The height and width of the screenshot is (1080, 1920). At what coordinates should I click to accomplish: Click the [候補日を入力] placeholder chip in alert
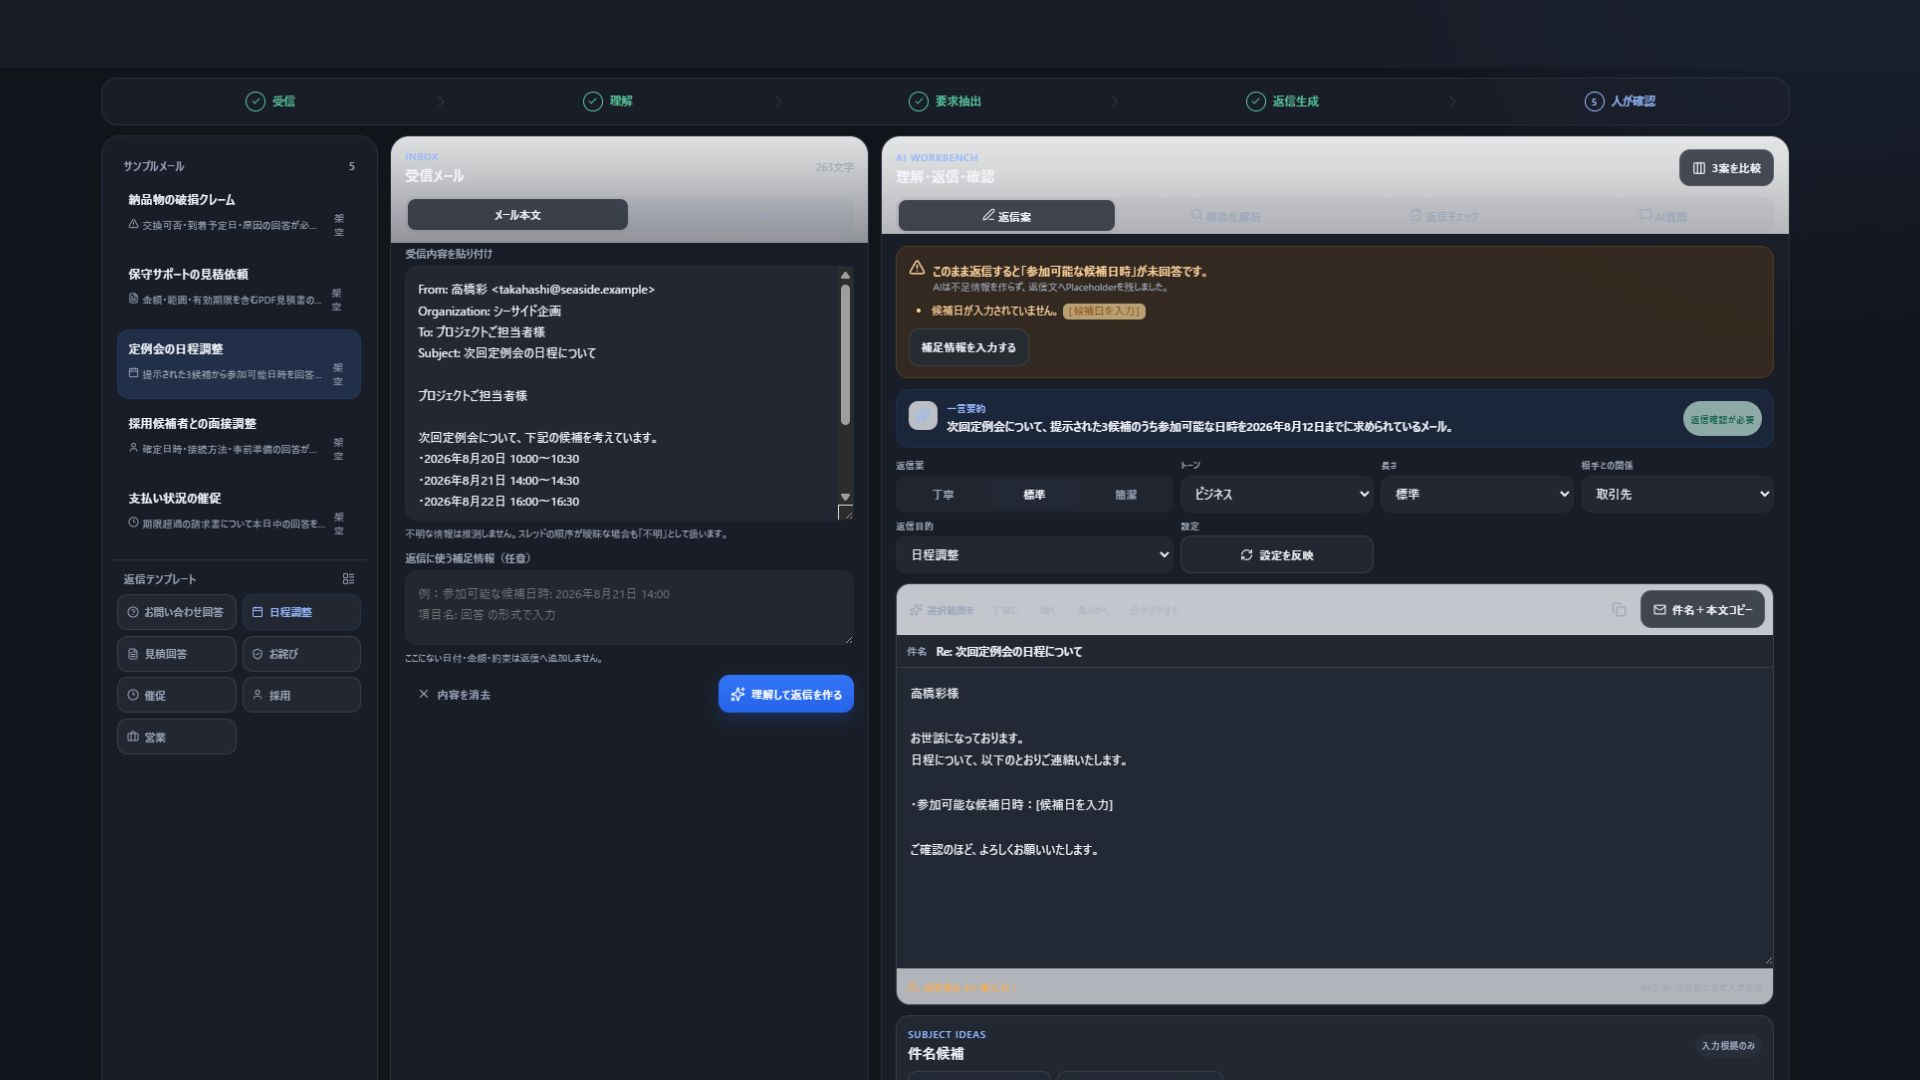[x=1104, y=311]
